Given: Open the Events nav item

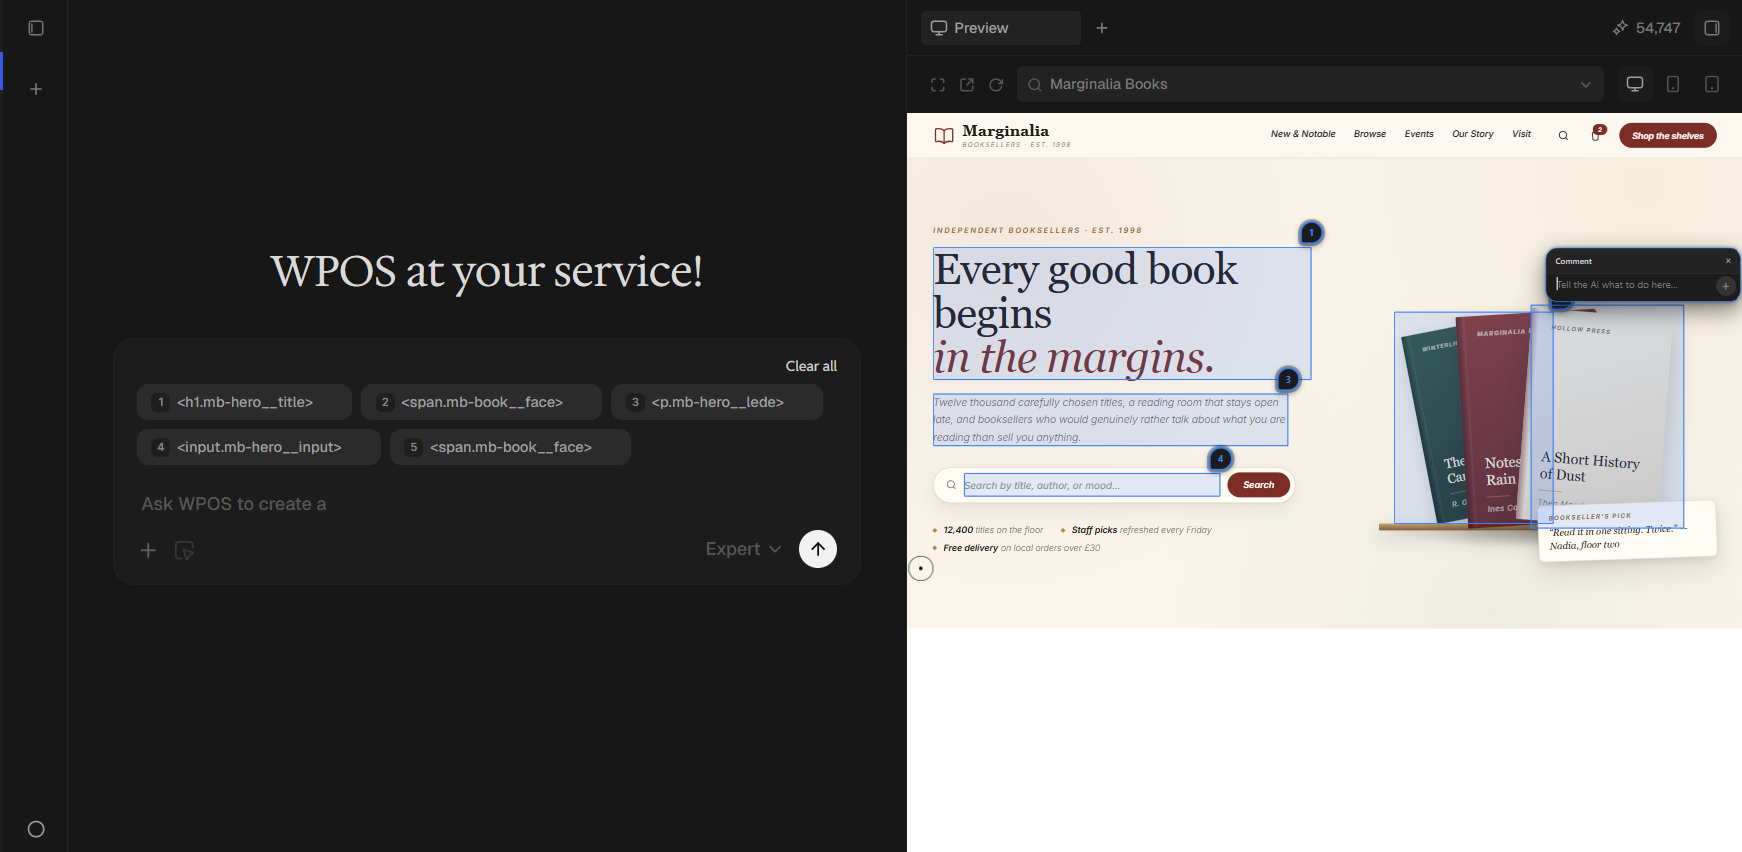Looking at the screenshot, I should coord(1419,134).
